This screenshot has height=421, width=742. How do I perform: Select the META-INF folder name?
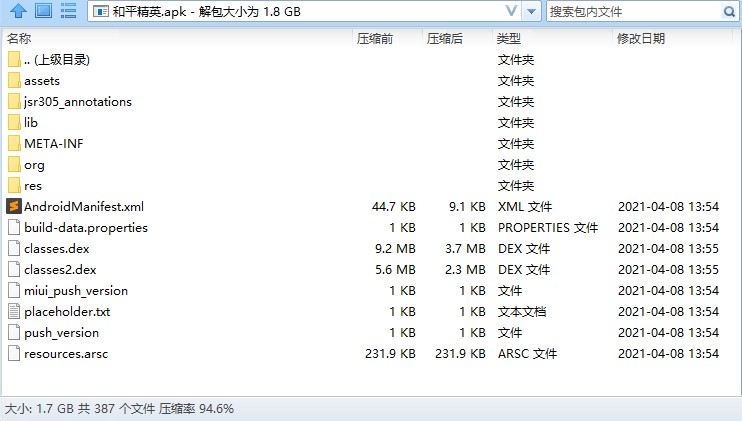54,143
